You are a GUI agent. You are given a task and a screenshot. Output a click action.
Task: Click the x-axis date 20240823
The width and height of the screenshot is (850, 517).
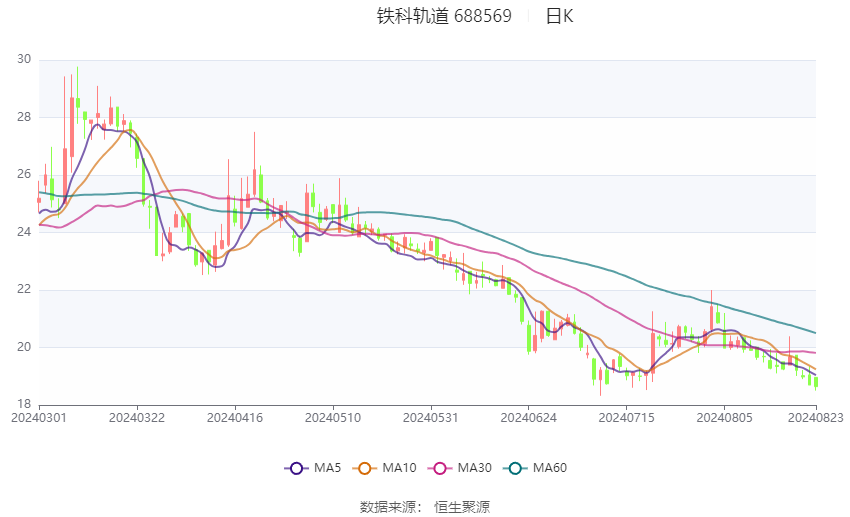point(816,418)
